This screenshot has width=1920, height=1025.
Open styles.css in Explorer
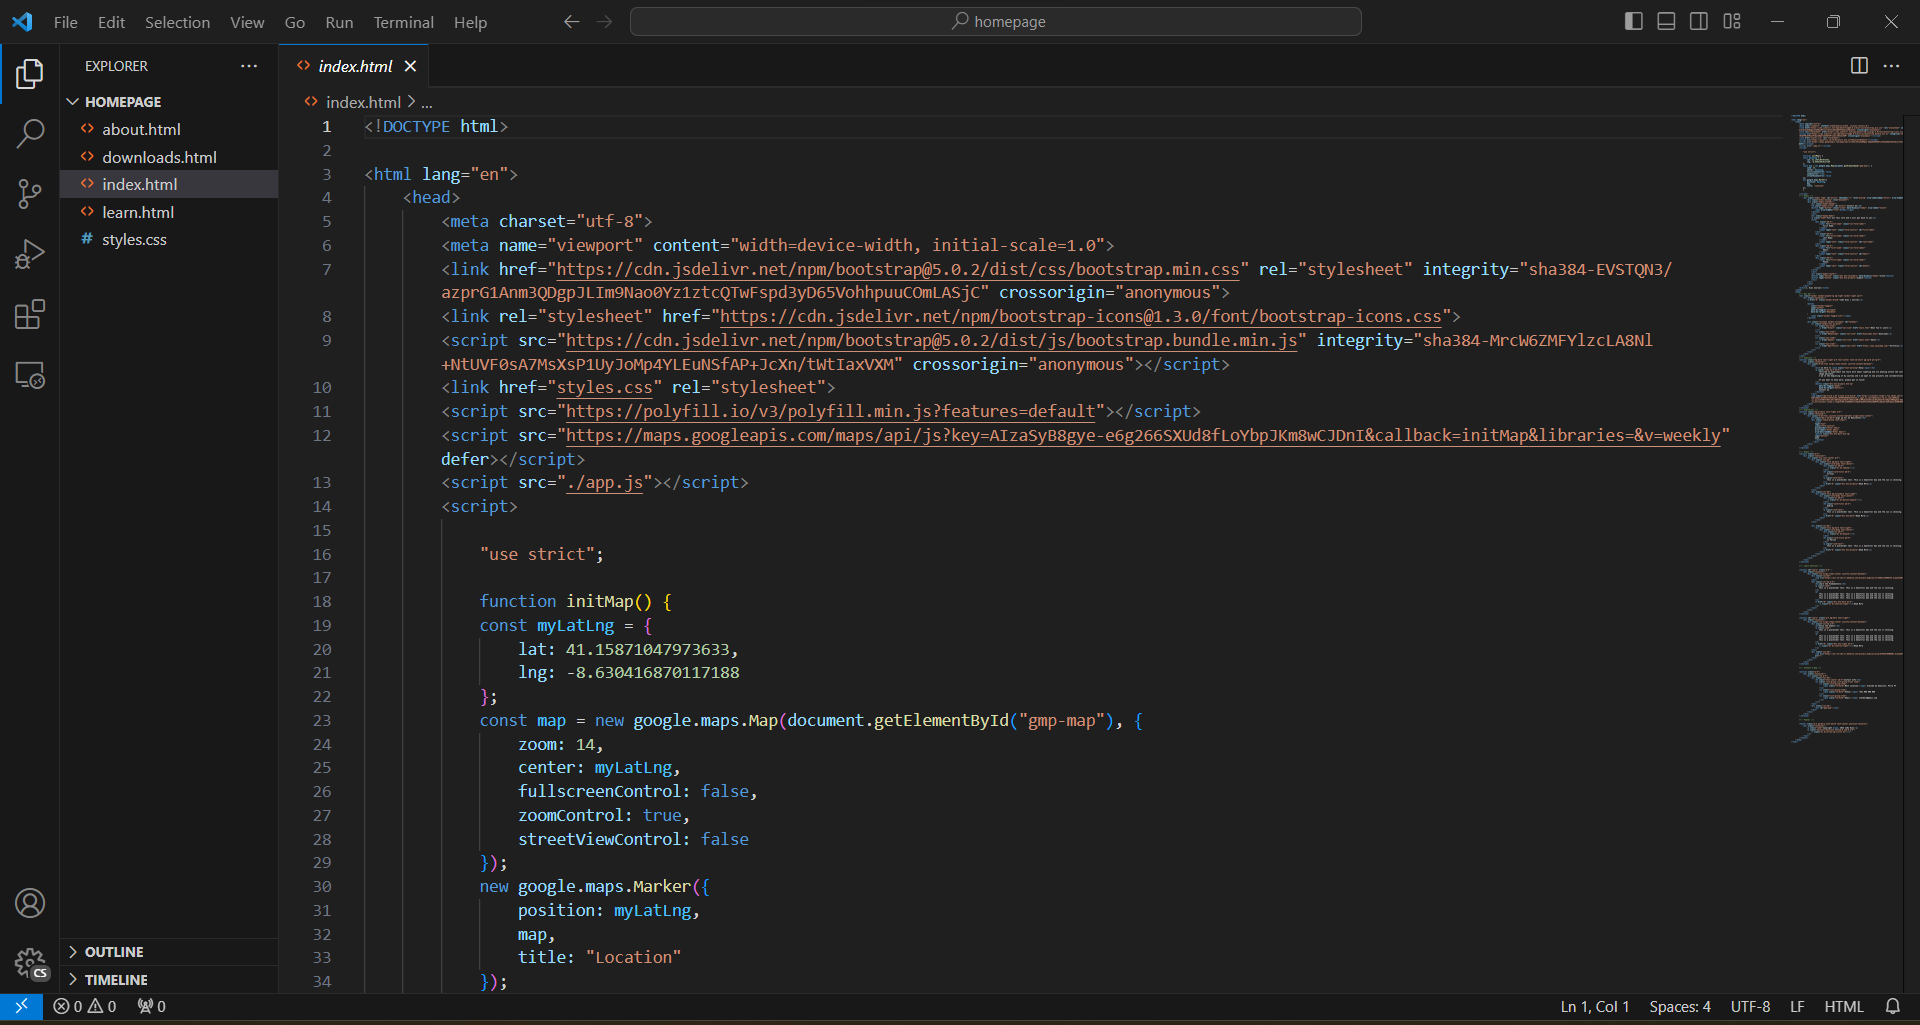(169, 239)
